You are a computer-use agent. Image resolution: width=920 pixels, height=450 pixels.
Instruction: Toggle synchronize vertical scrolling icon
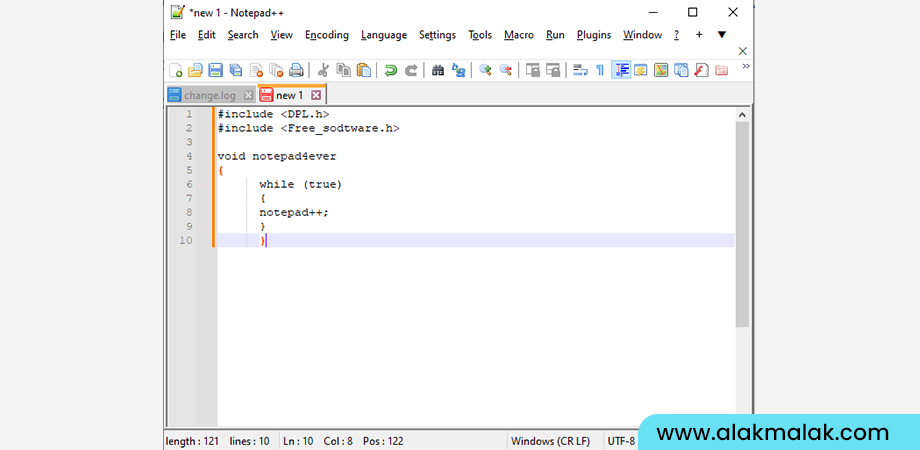point(532,70)
